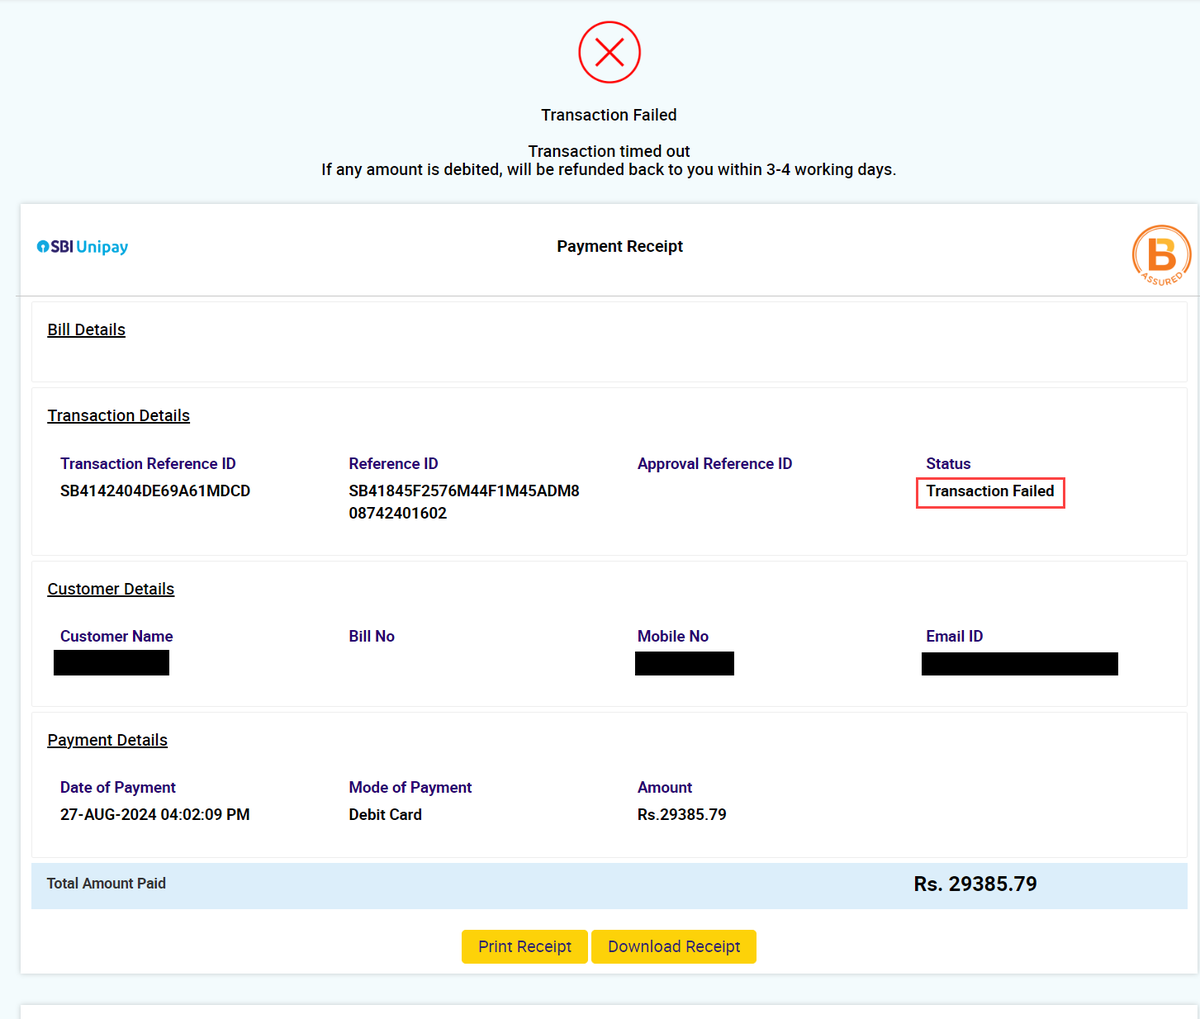This screenshot has width=1200, height=1019.
Task: Click the 'Customer Name' label
Action: click(x=116, y=636)
